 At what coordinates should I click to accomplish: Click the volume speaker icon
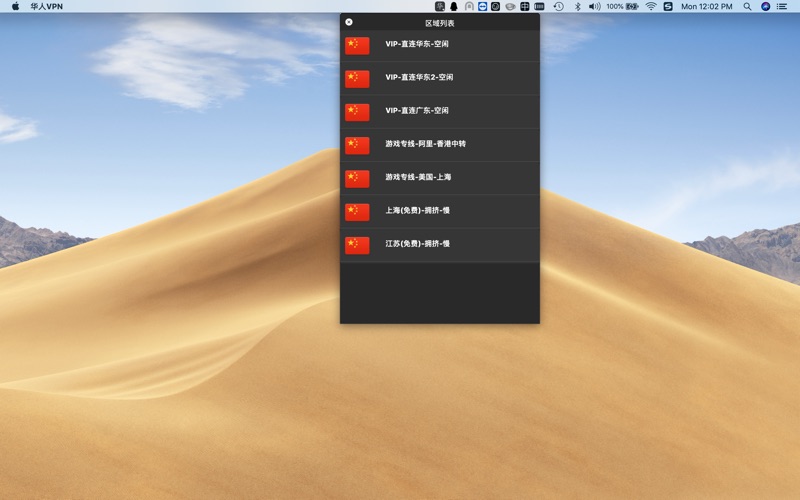pyautogui.click(x=595, y=6)
